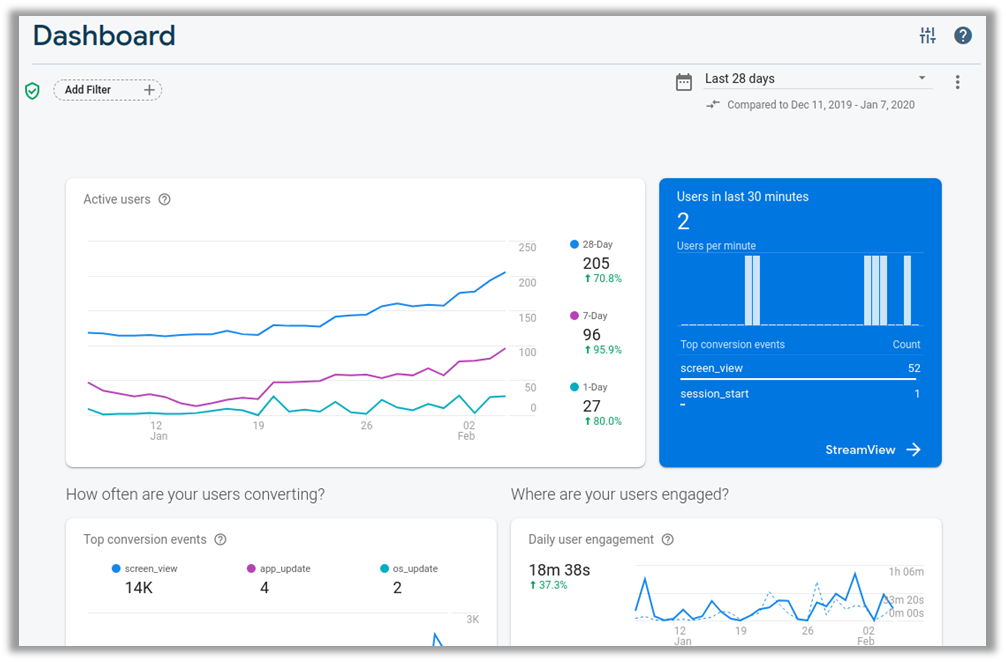Select the 7-Day active users metric
Screen dimensions: 1006x662
click(595, 333)
